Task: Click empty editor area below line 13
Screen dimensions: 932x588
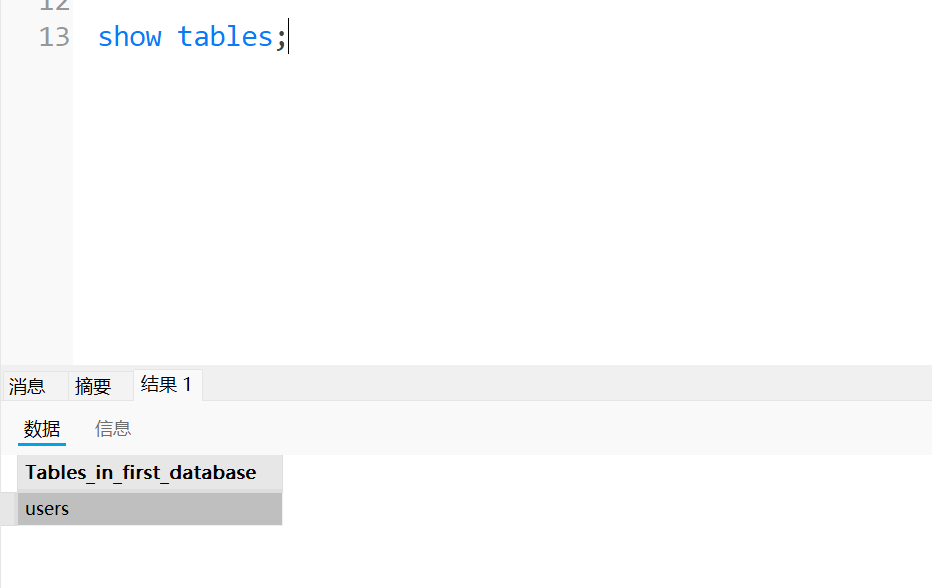Action: [x=500, y=200]
